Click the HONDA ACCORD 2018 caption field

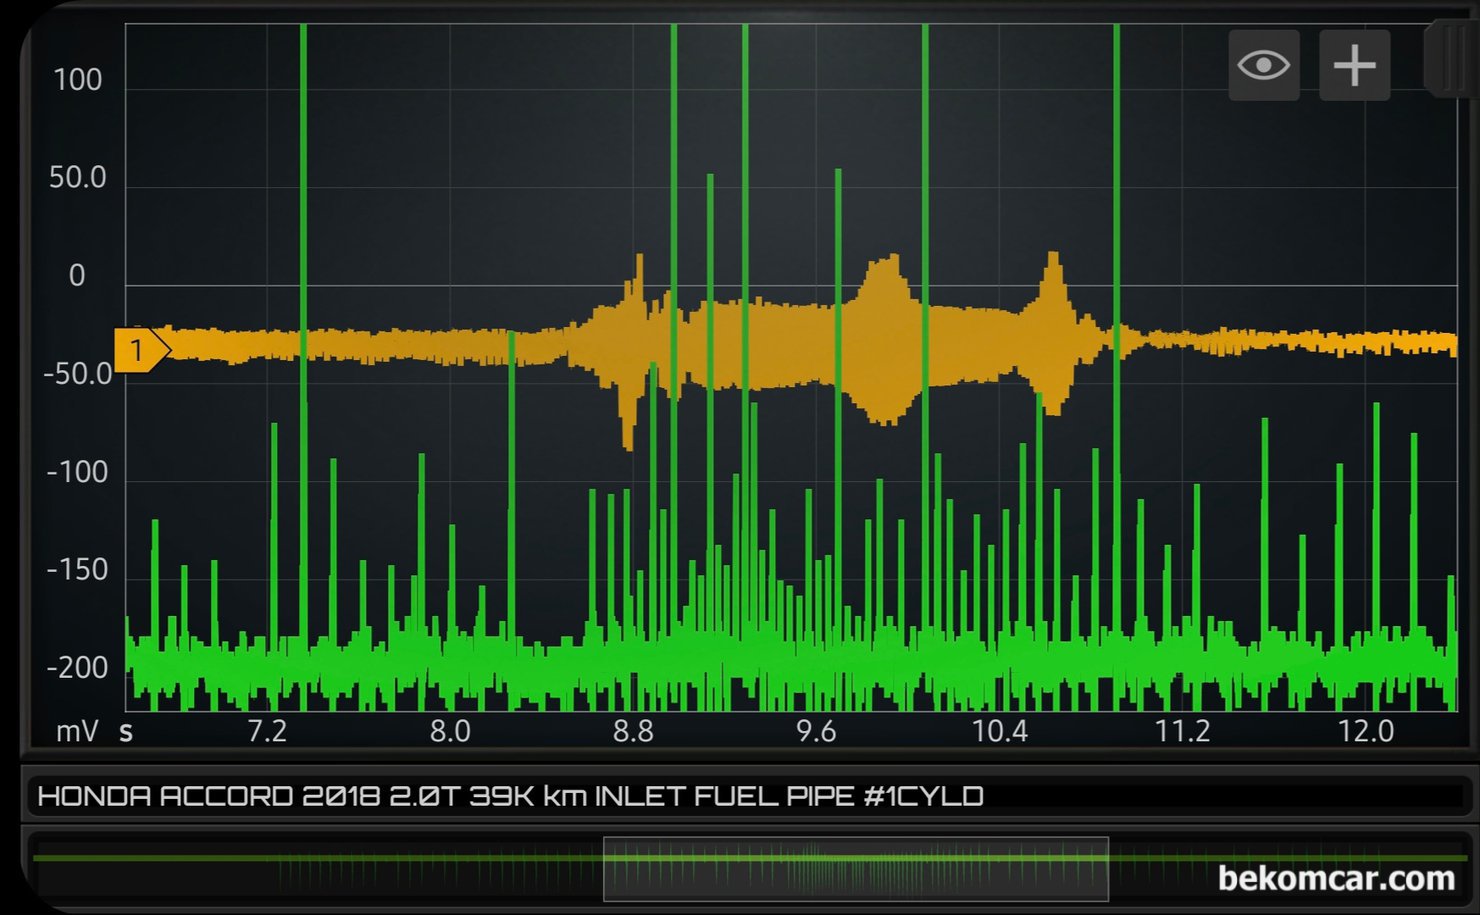(510, 796)
